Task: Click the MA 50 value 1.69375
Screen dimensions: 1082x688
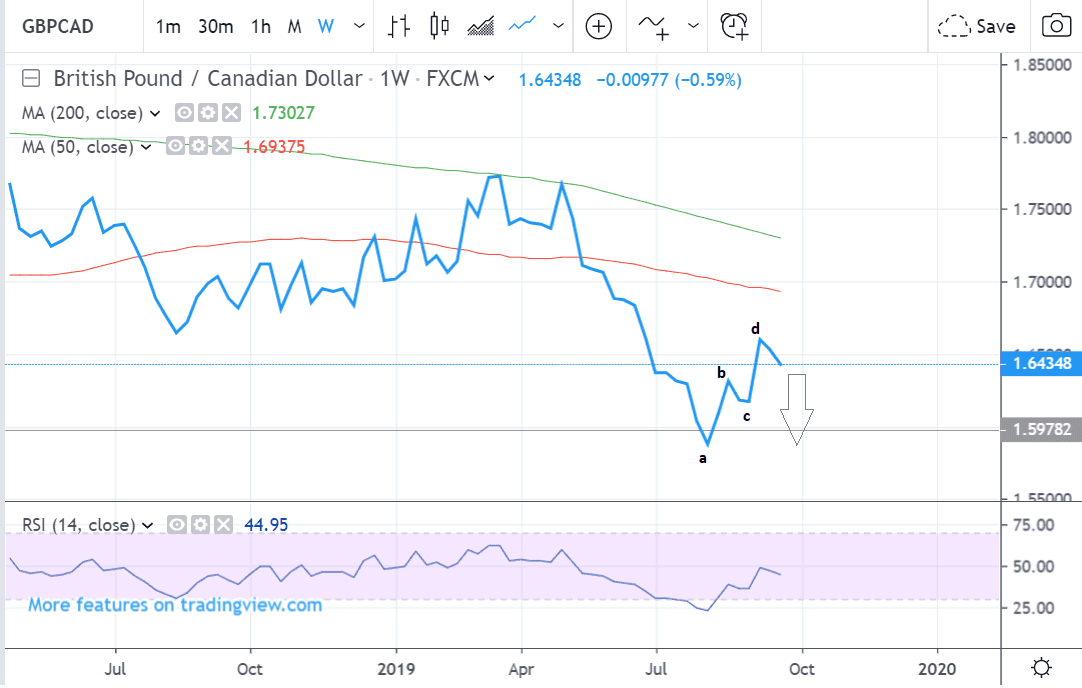Action: pos(274,147)
